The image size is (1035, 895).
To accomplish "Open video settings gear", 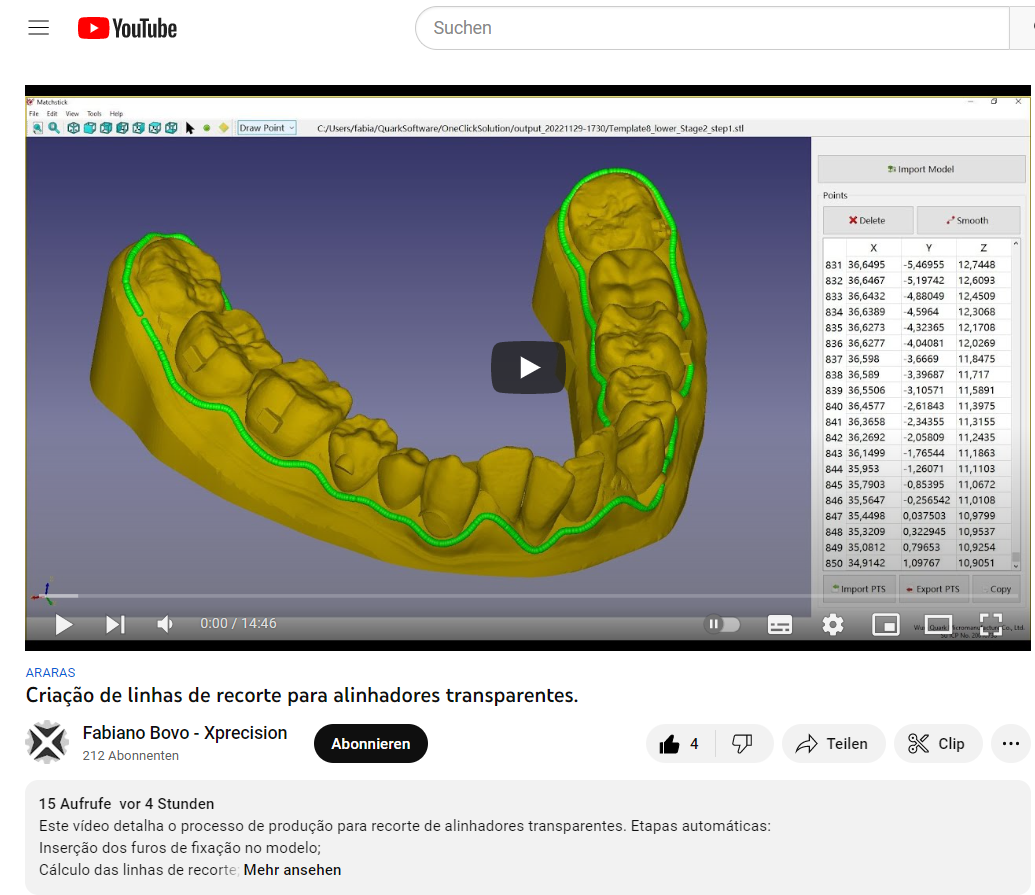I will point(833,624).
